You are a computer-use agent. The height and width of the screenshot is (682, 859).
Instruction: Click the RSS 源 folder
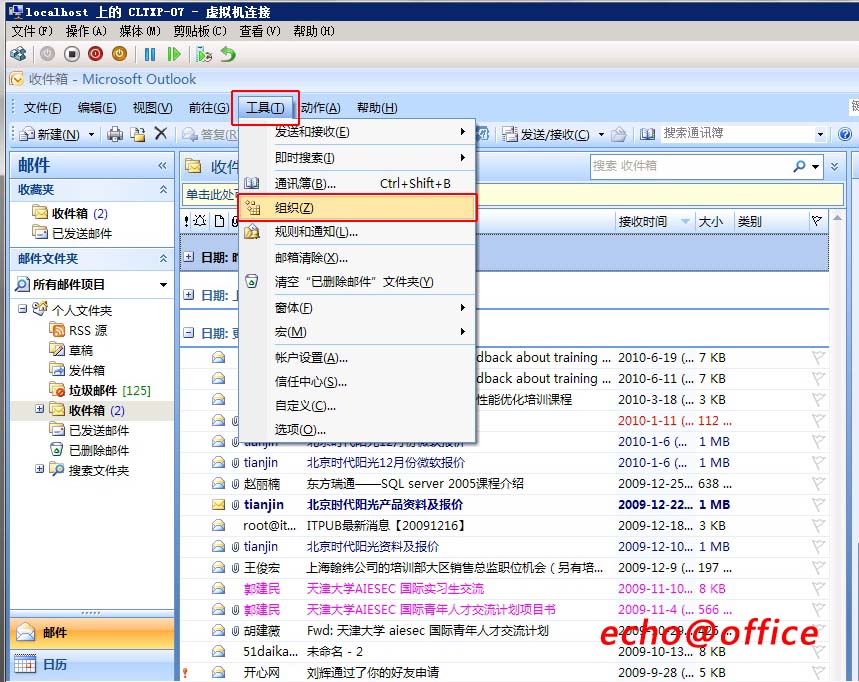tap(88, 330)
